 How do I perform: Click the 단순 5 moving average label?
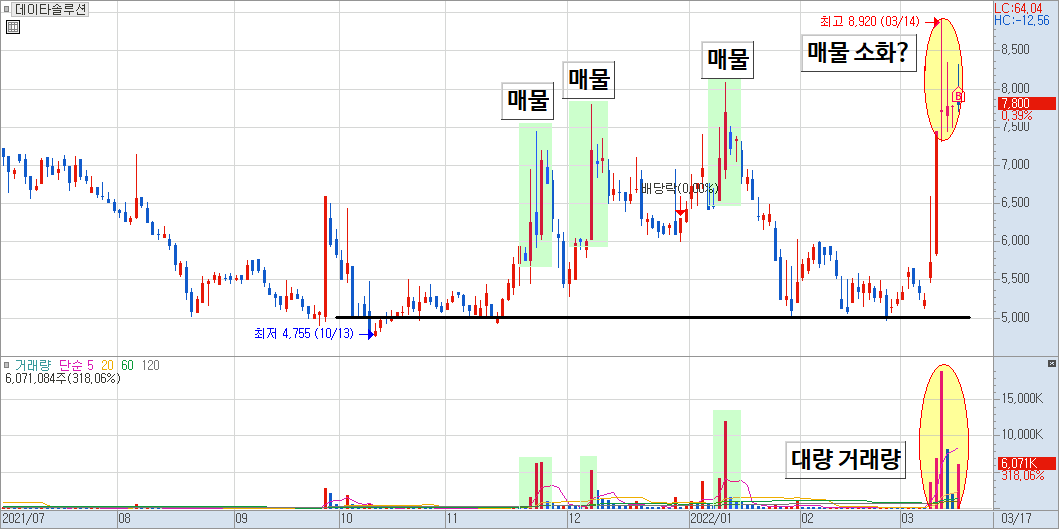pos(76,366)
